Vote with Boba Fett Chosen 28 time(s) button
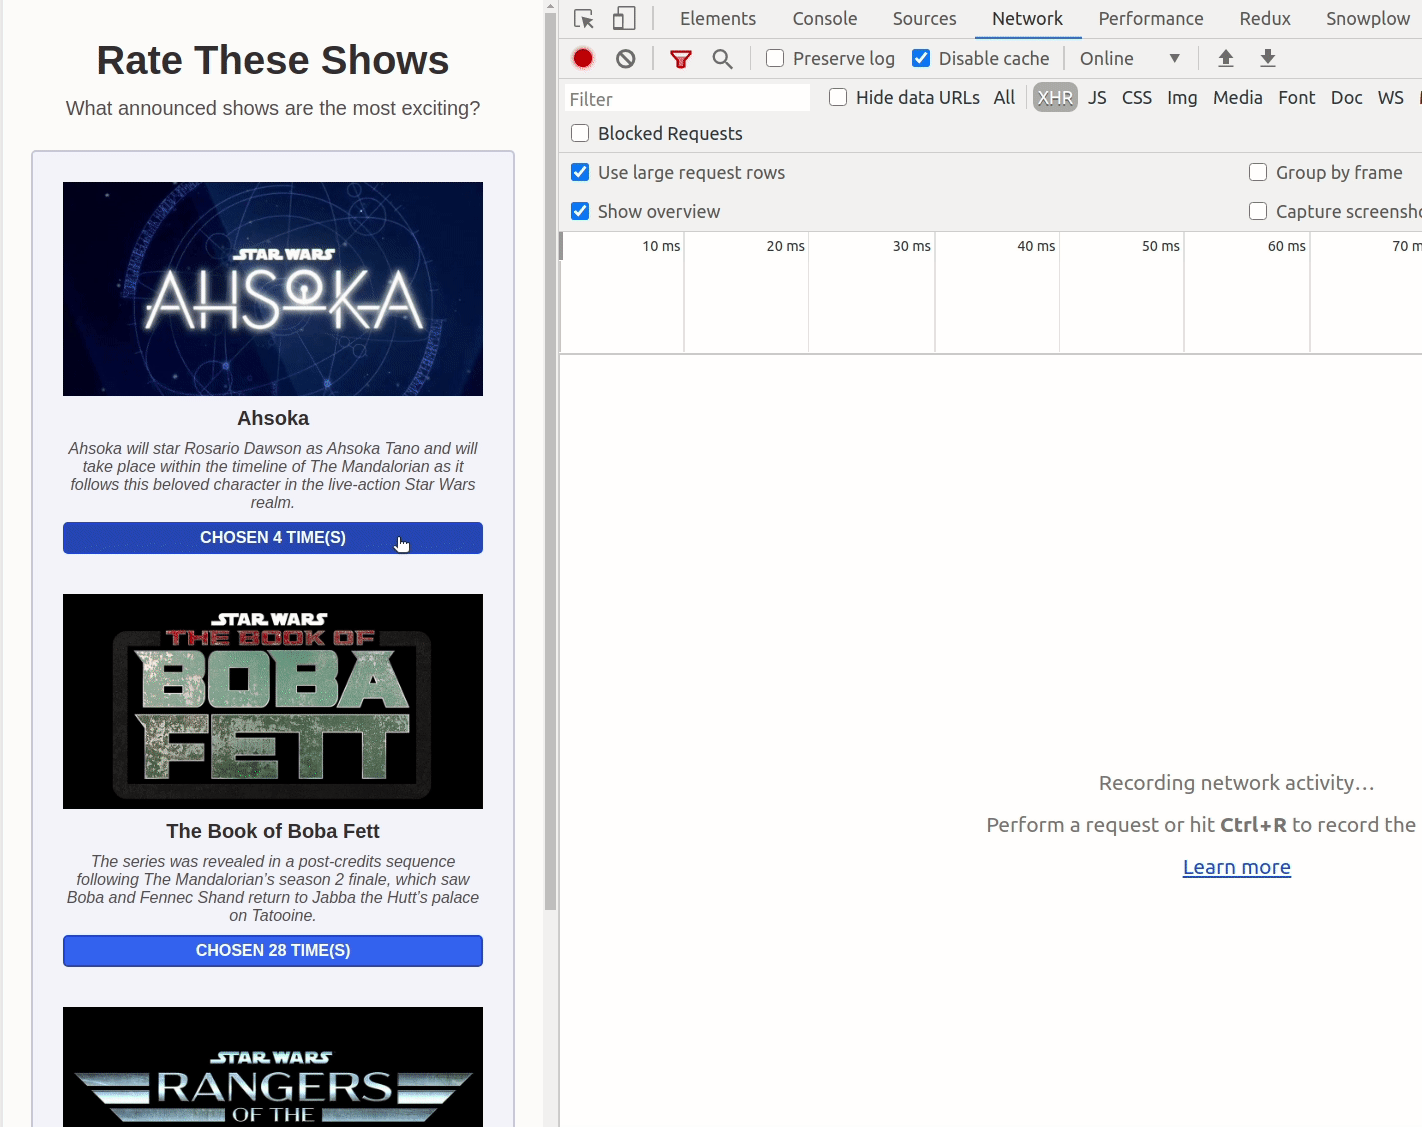1422x1127 pixels. [x=273, y=951]
